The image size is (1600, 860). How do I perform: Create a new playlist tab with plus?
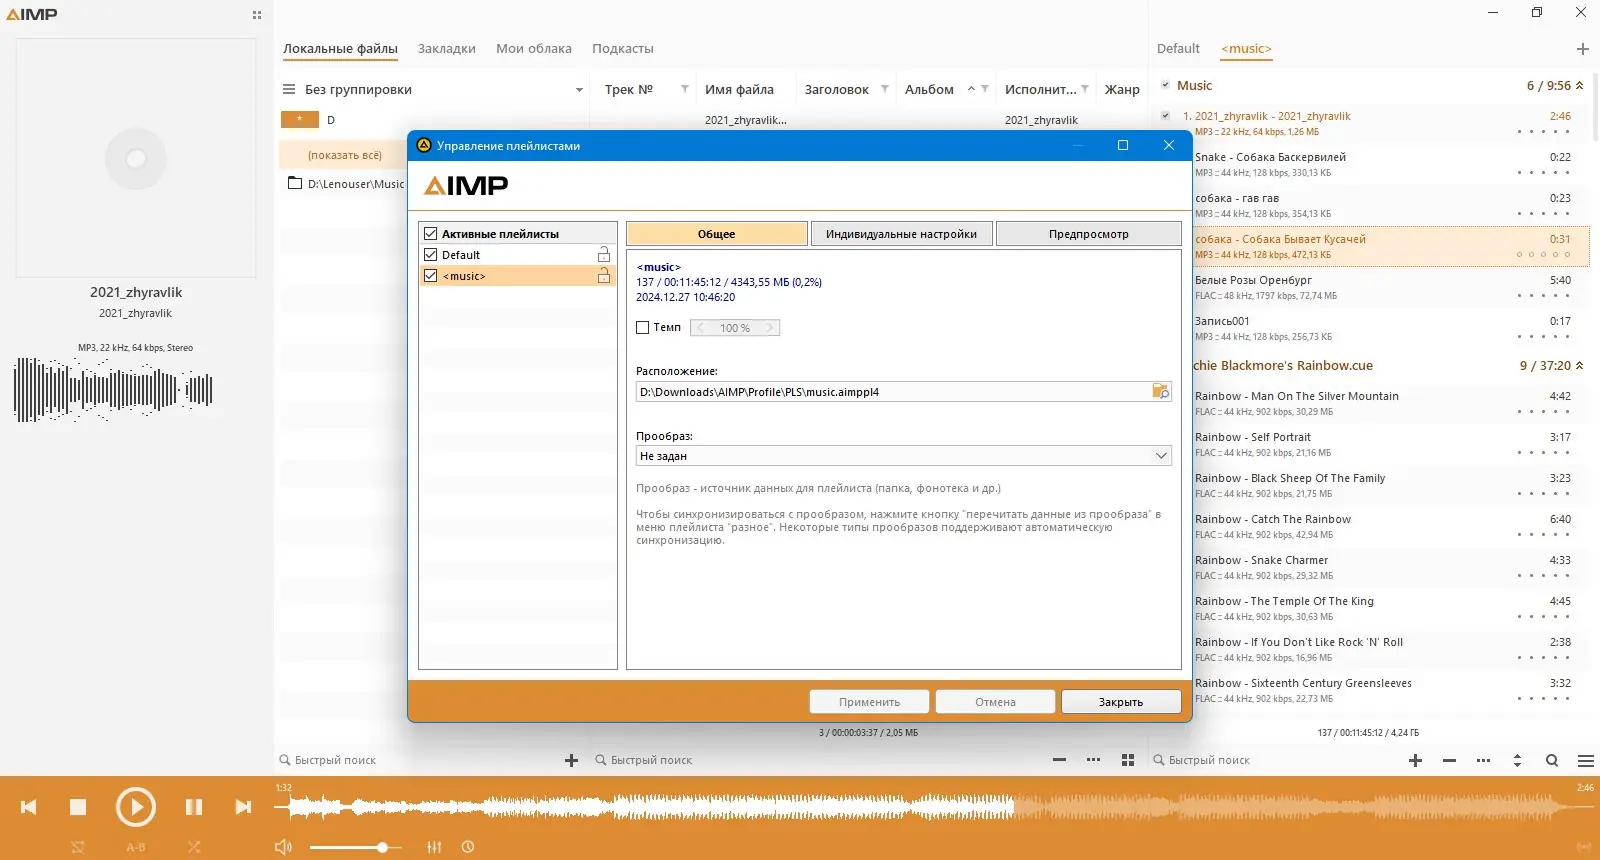tap(1583, 48)
